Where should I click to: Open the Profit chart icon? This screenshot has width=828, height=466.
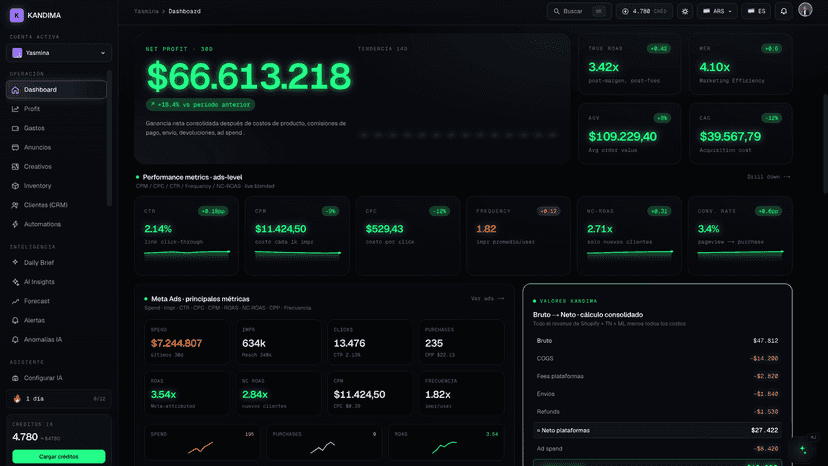pos(15,109)
